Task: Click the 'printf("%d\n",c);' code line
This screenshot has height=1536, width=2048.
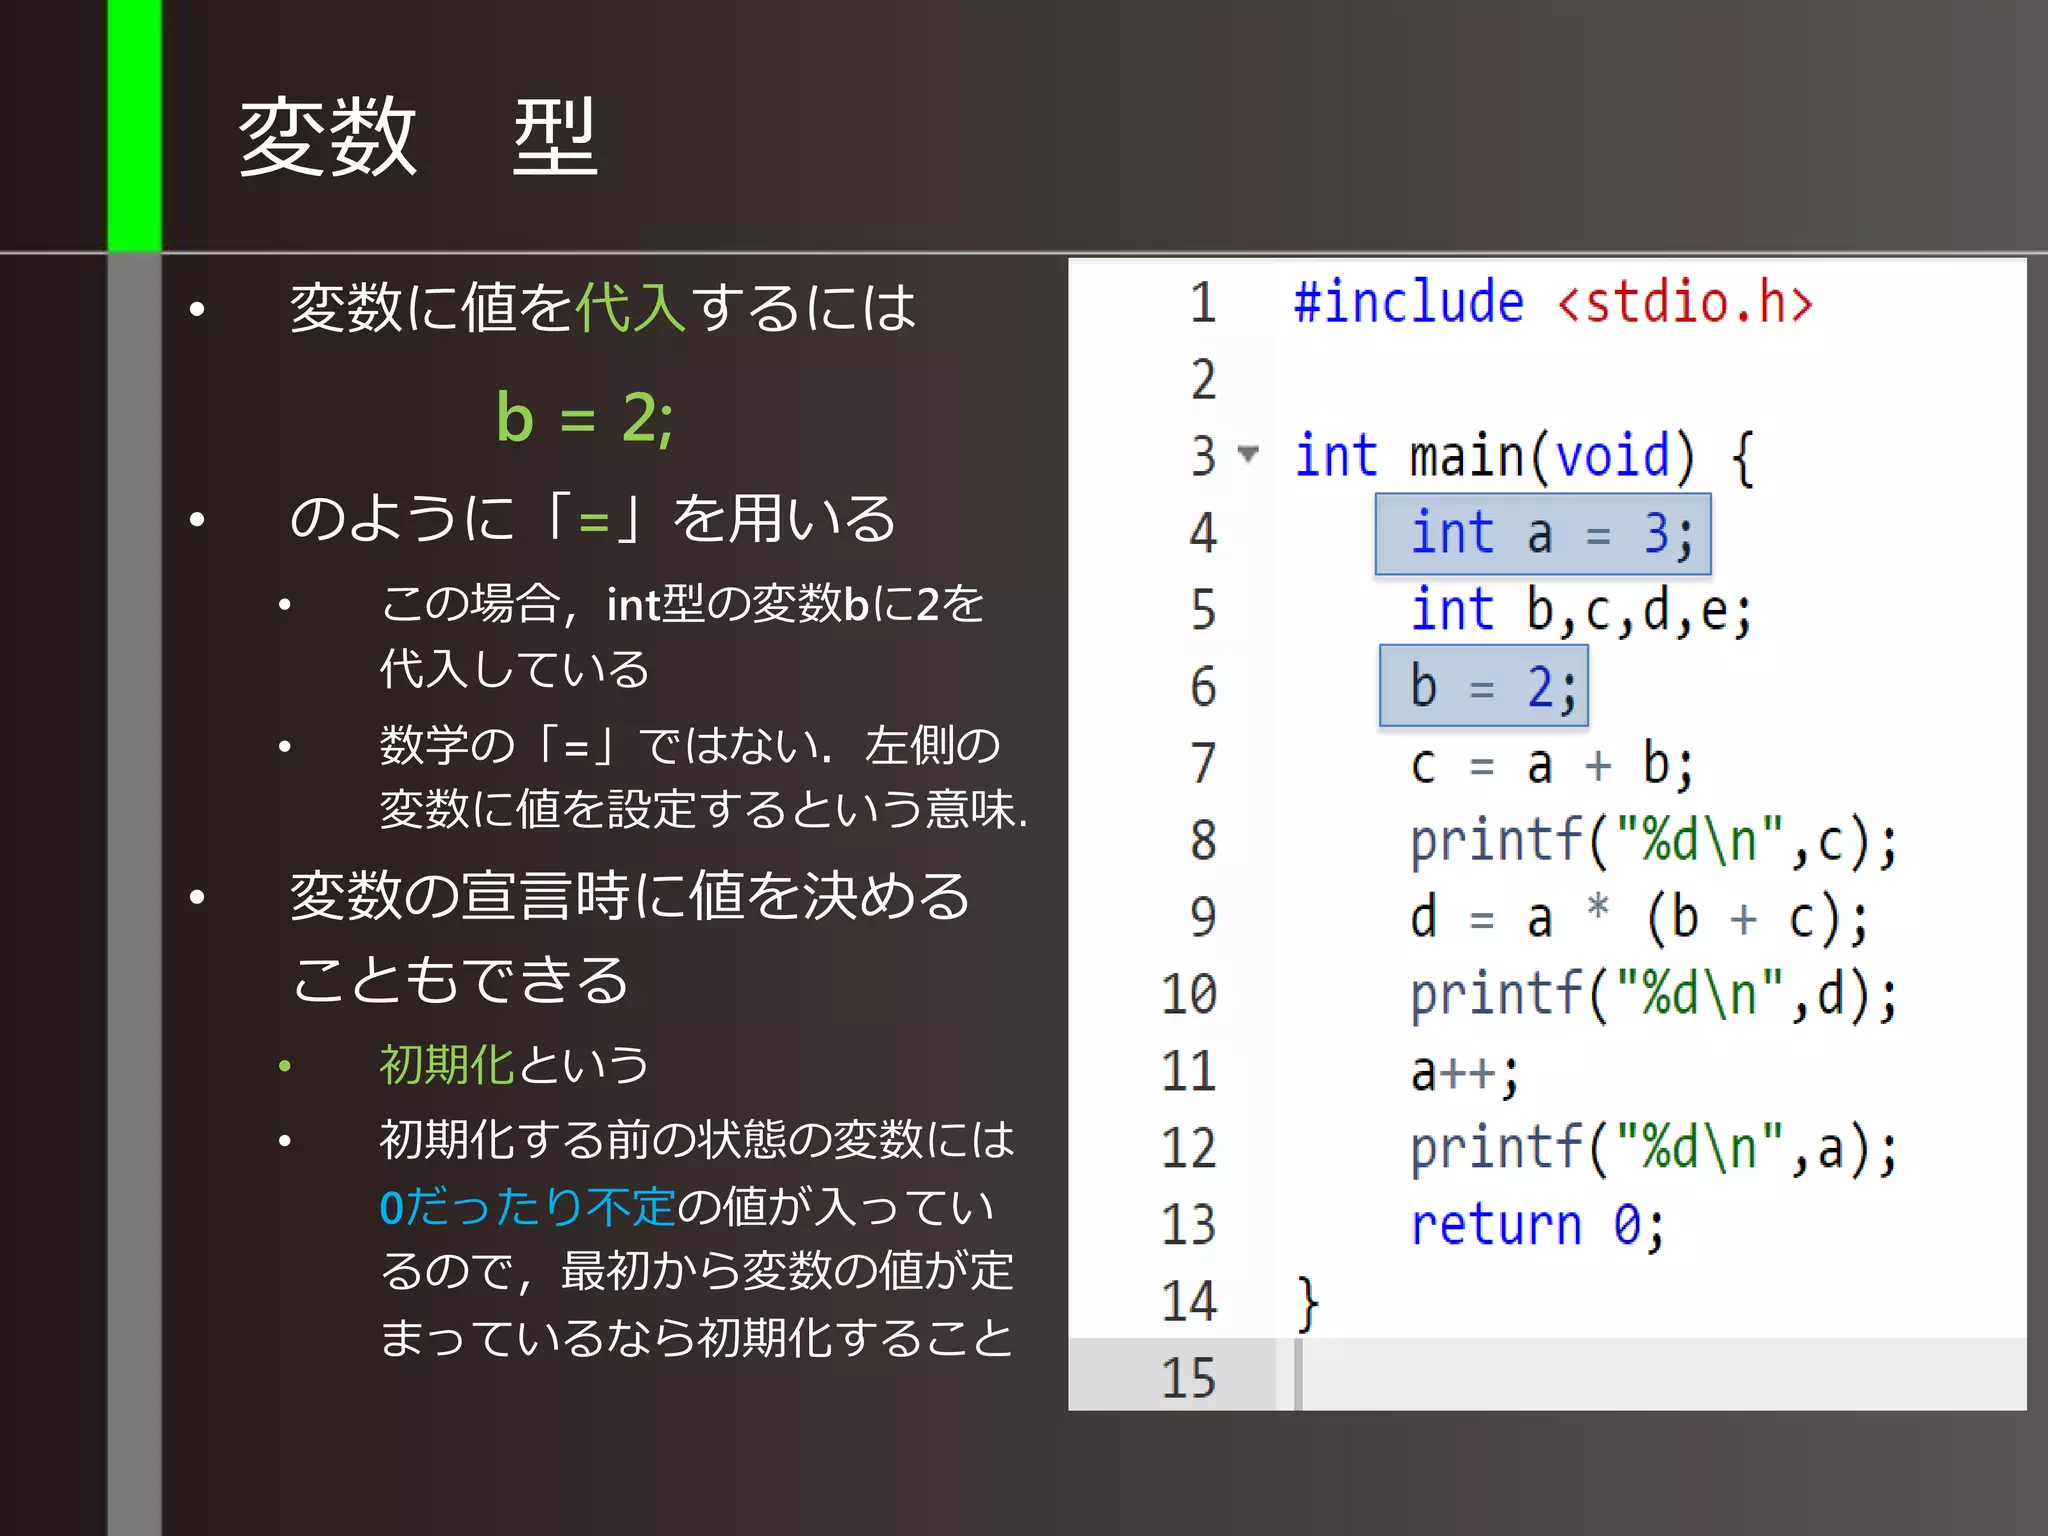Action: tap(1653, 841)
